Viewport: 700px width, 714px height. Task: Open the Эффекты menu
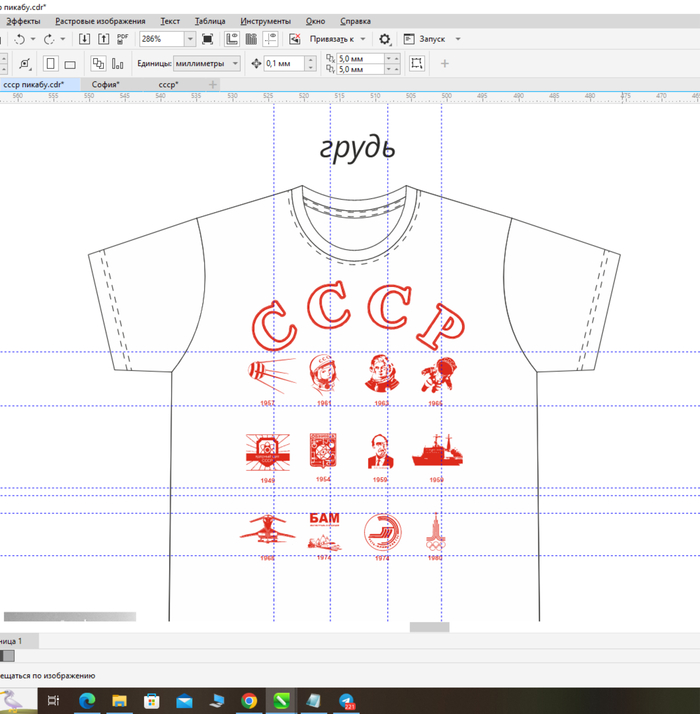[23, 21]
